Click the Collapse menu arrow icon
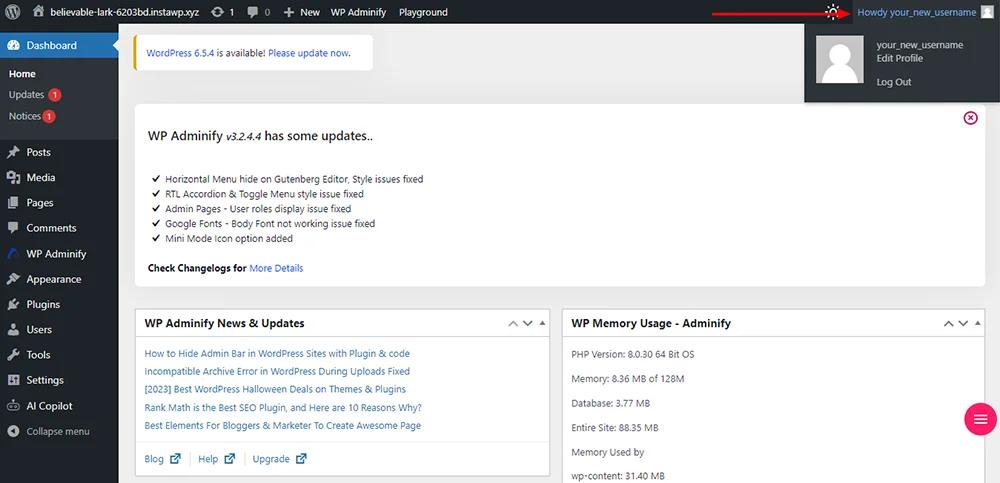 13,431
